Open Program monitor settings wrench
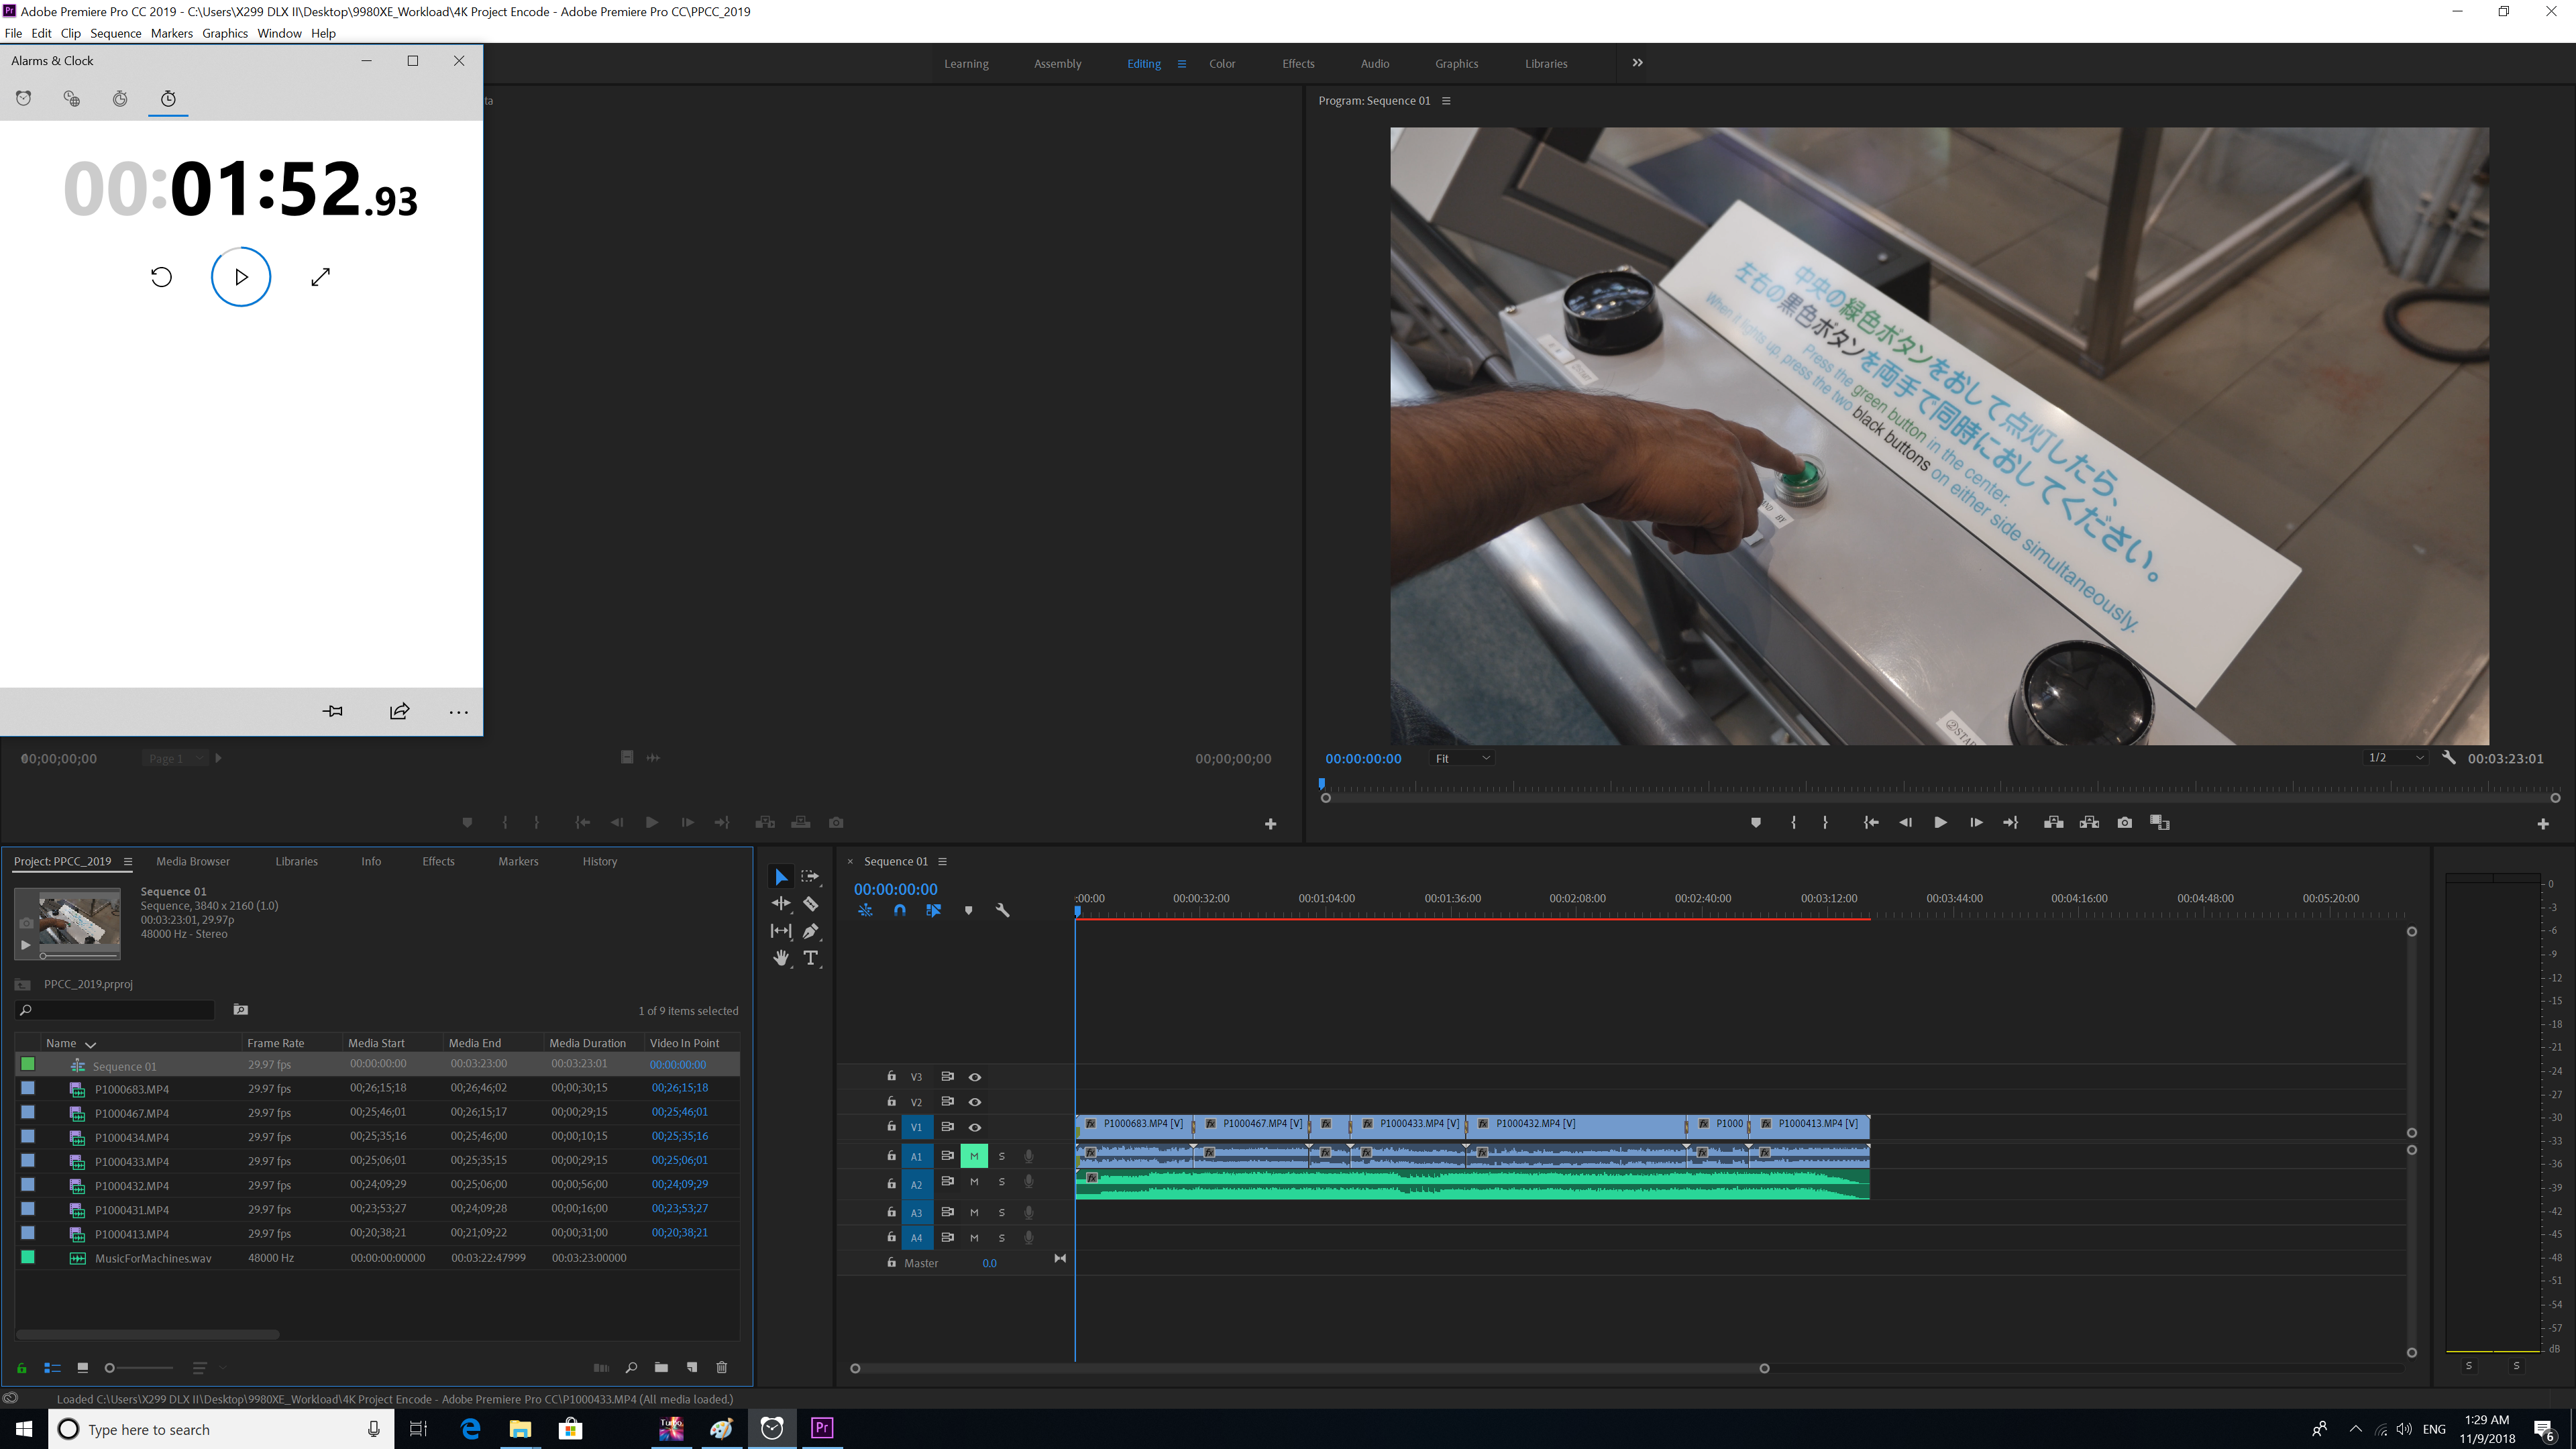2576x1449 pixels. coord(2448,758)
